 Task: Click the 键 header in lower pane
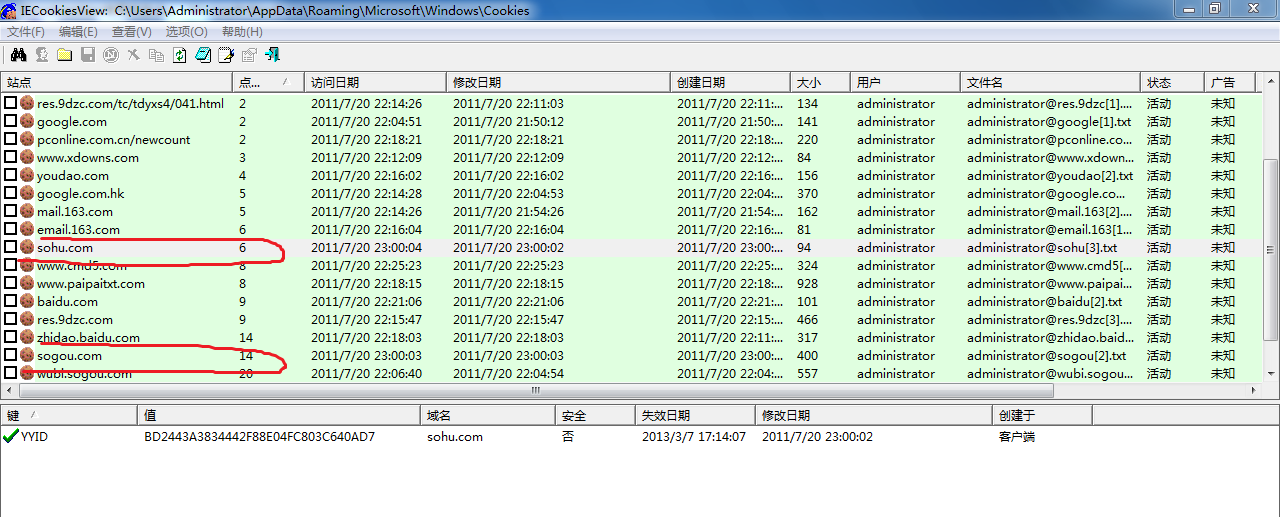[x=69, y=415]
